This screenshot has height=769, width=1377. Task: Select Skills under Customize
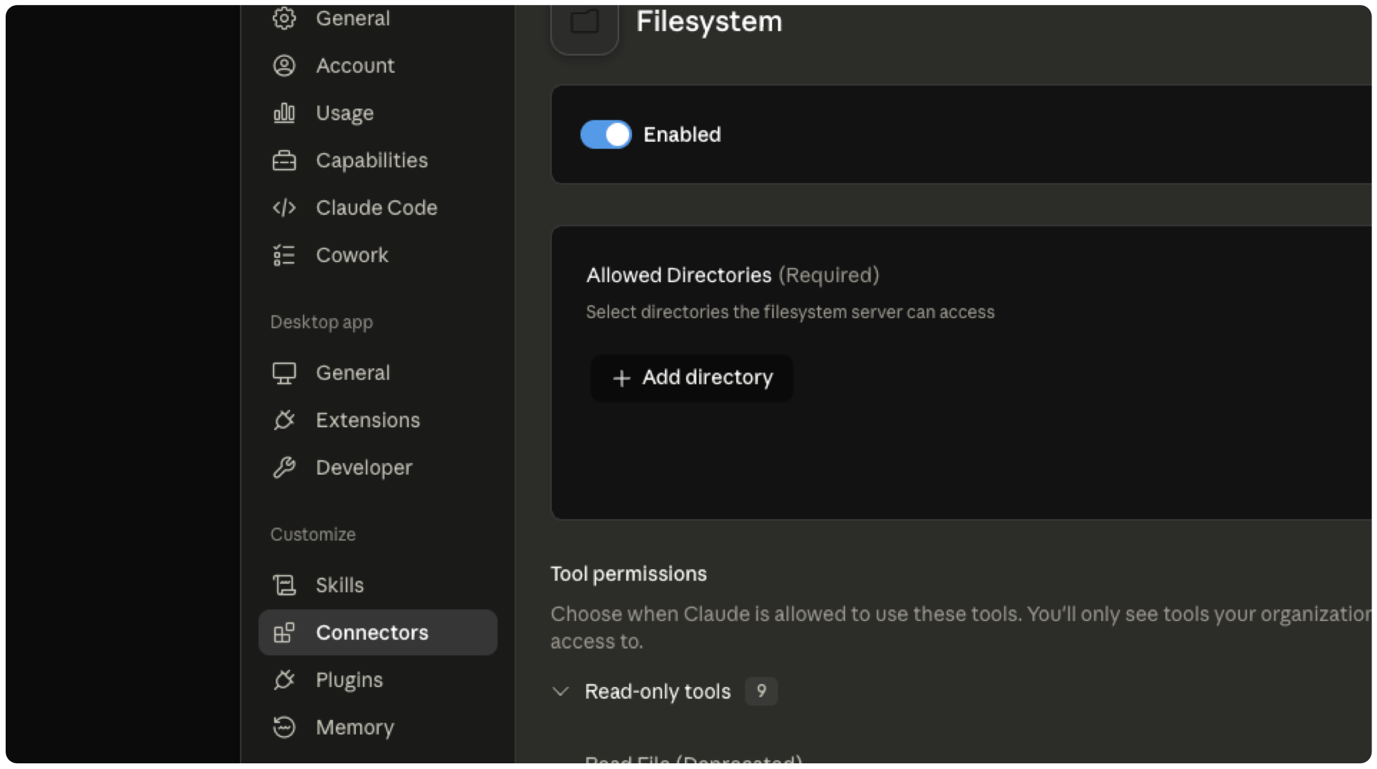pyautogui.click(x=378, y=586)
